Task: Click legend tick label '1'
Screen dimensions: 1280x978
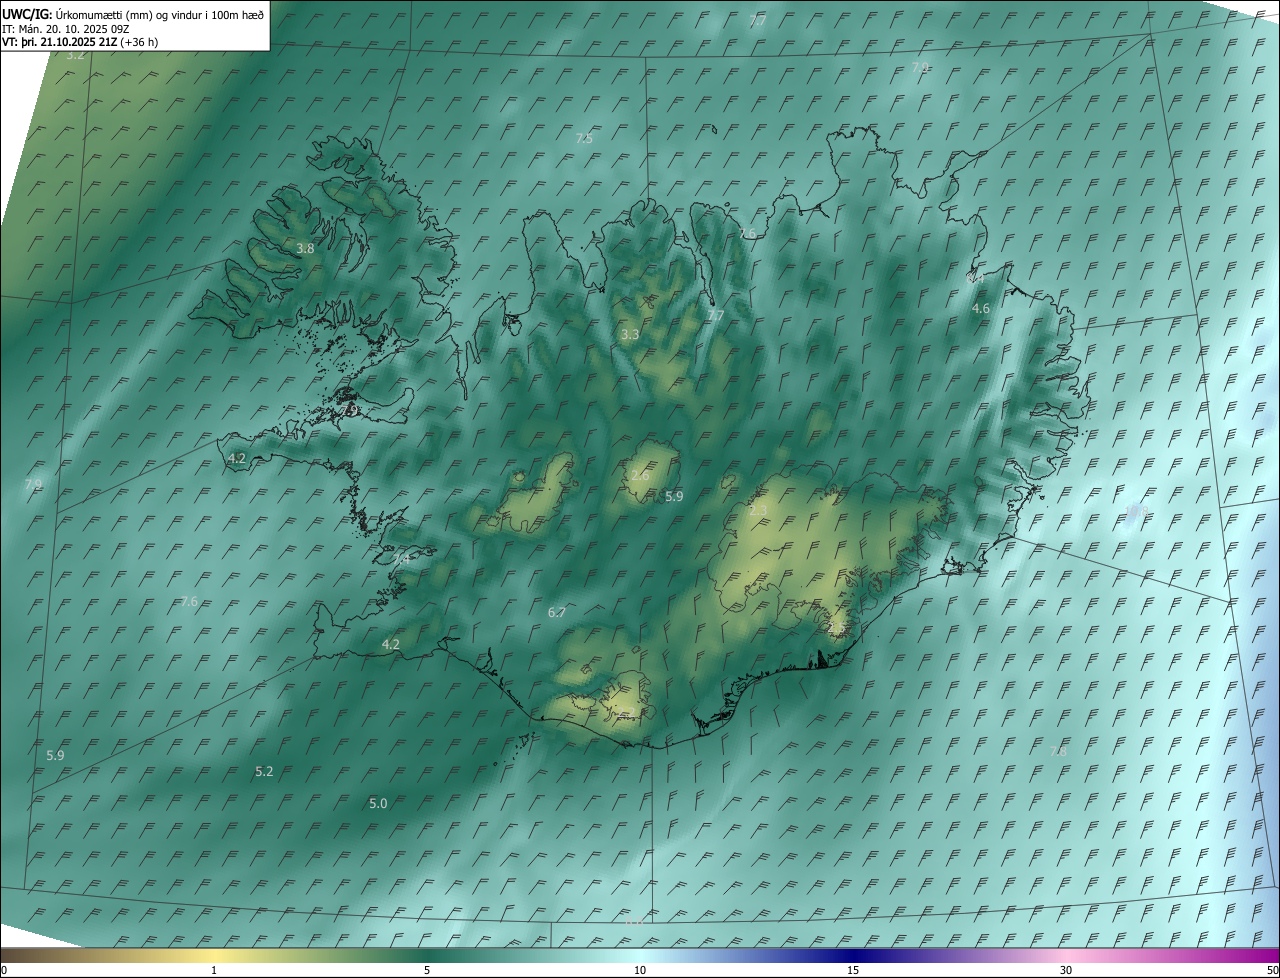Action: click(214, 970)
